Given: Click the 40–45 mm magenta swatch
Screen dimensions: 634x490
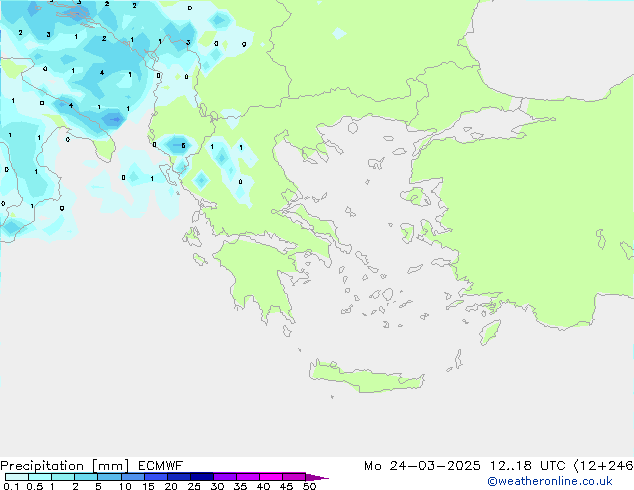Looking at the screenshot, I should tap(271, 477).
